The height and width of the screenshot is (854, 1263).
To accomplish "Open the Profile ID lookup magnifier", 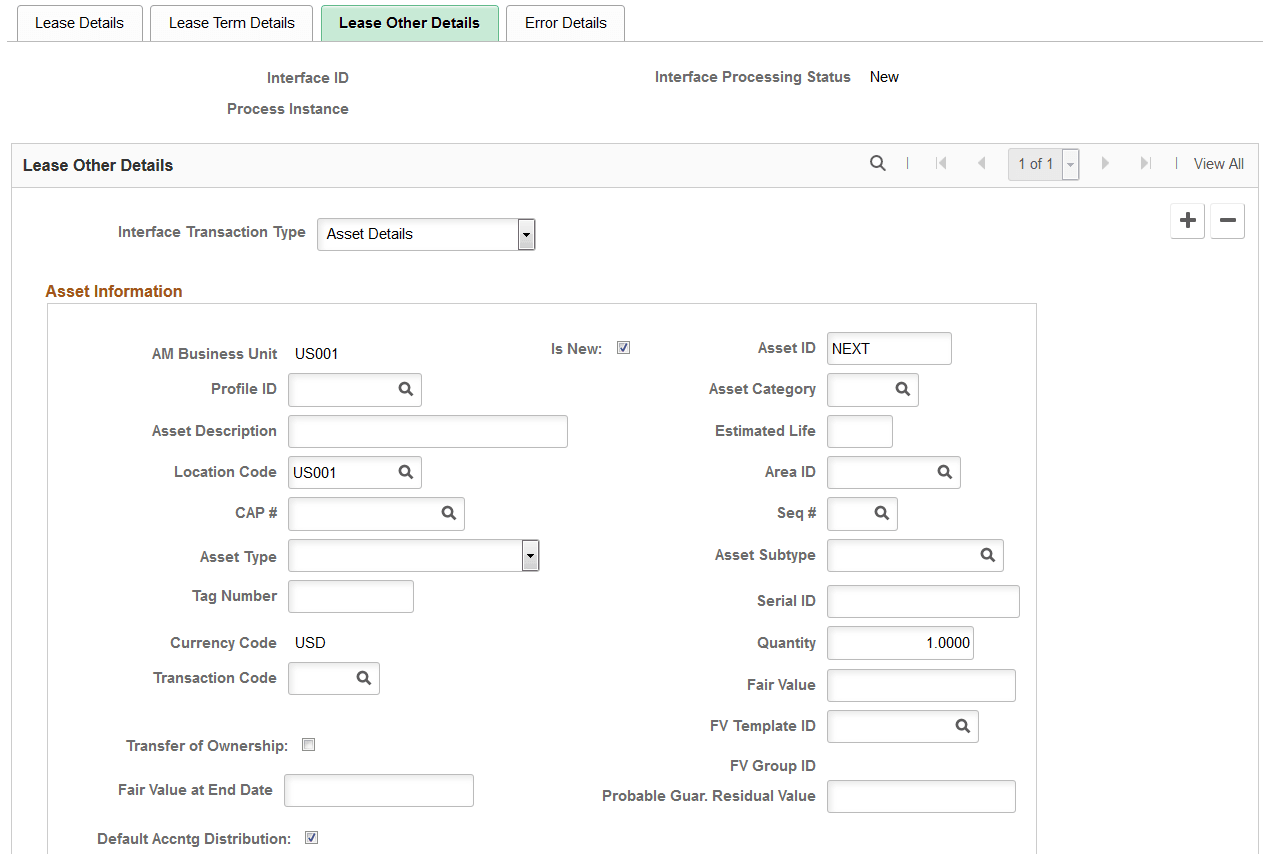I will pyautogui.click(x=408, y=390).
